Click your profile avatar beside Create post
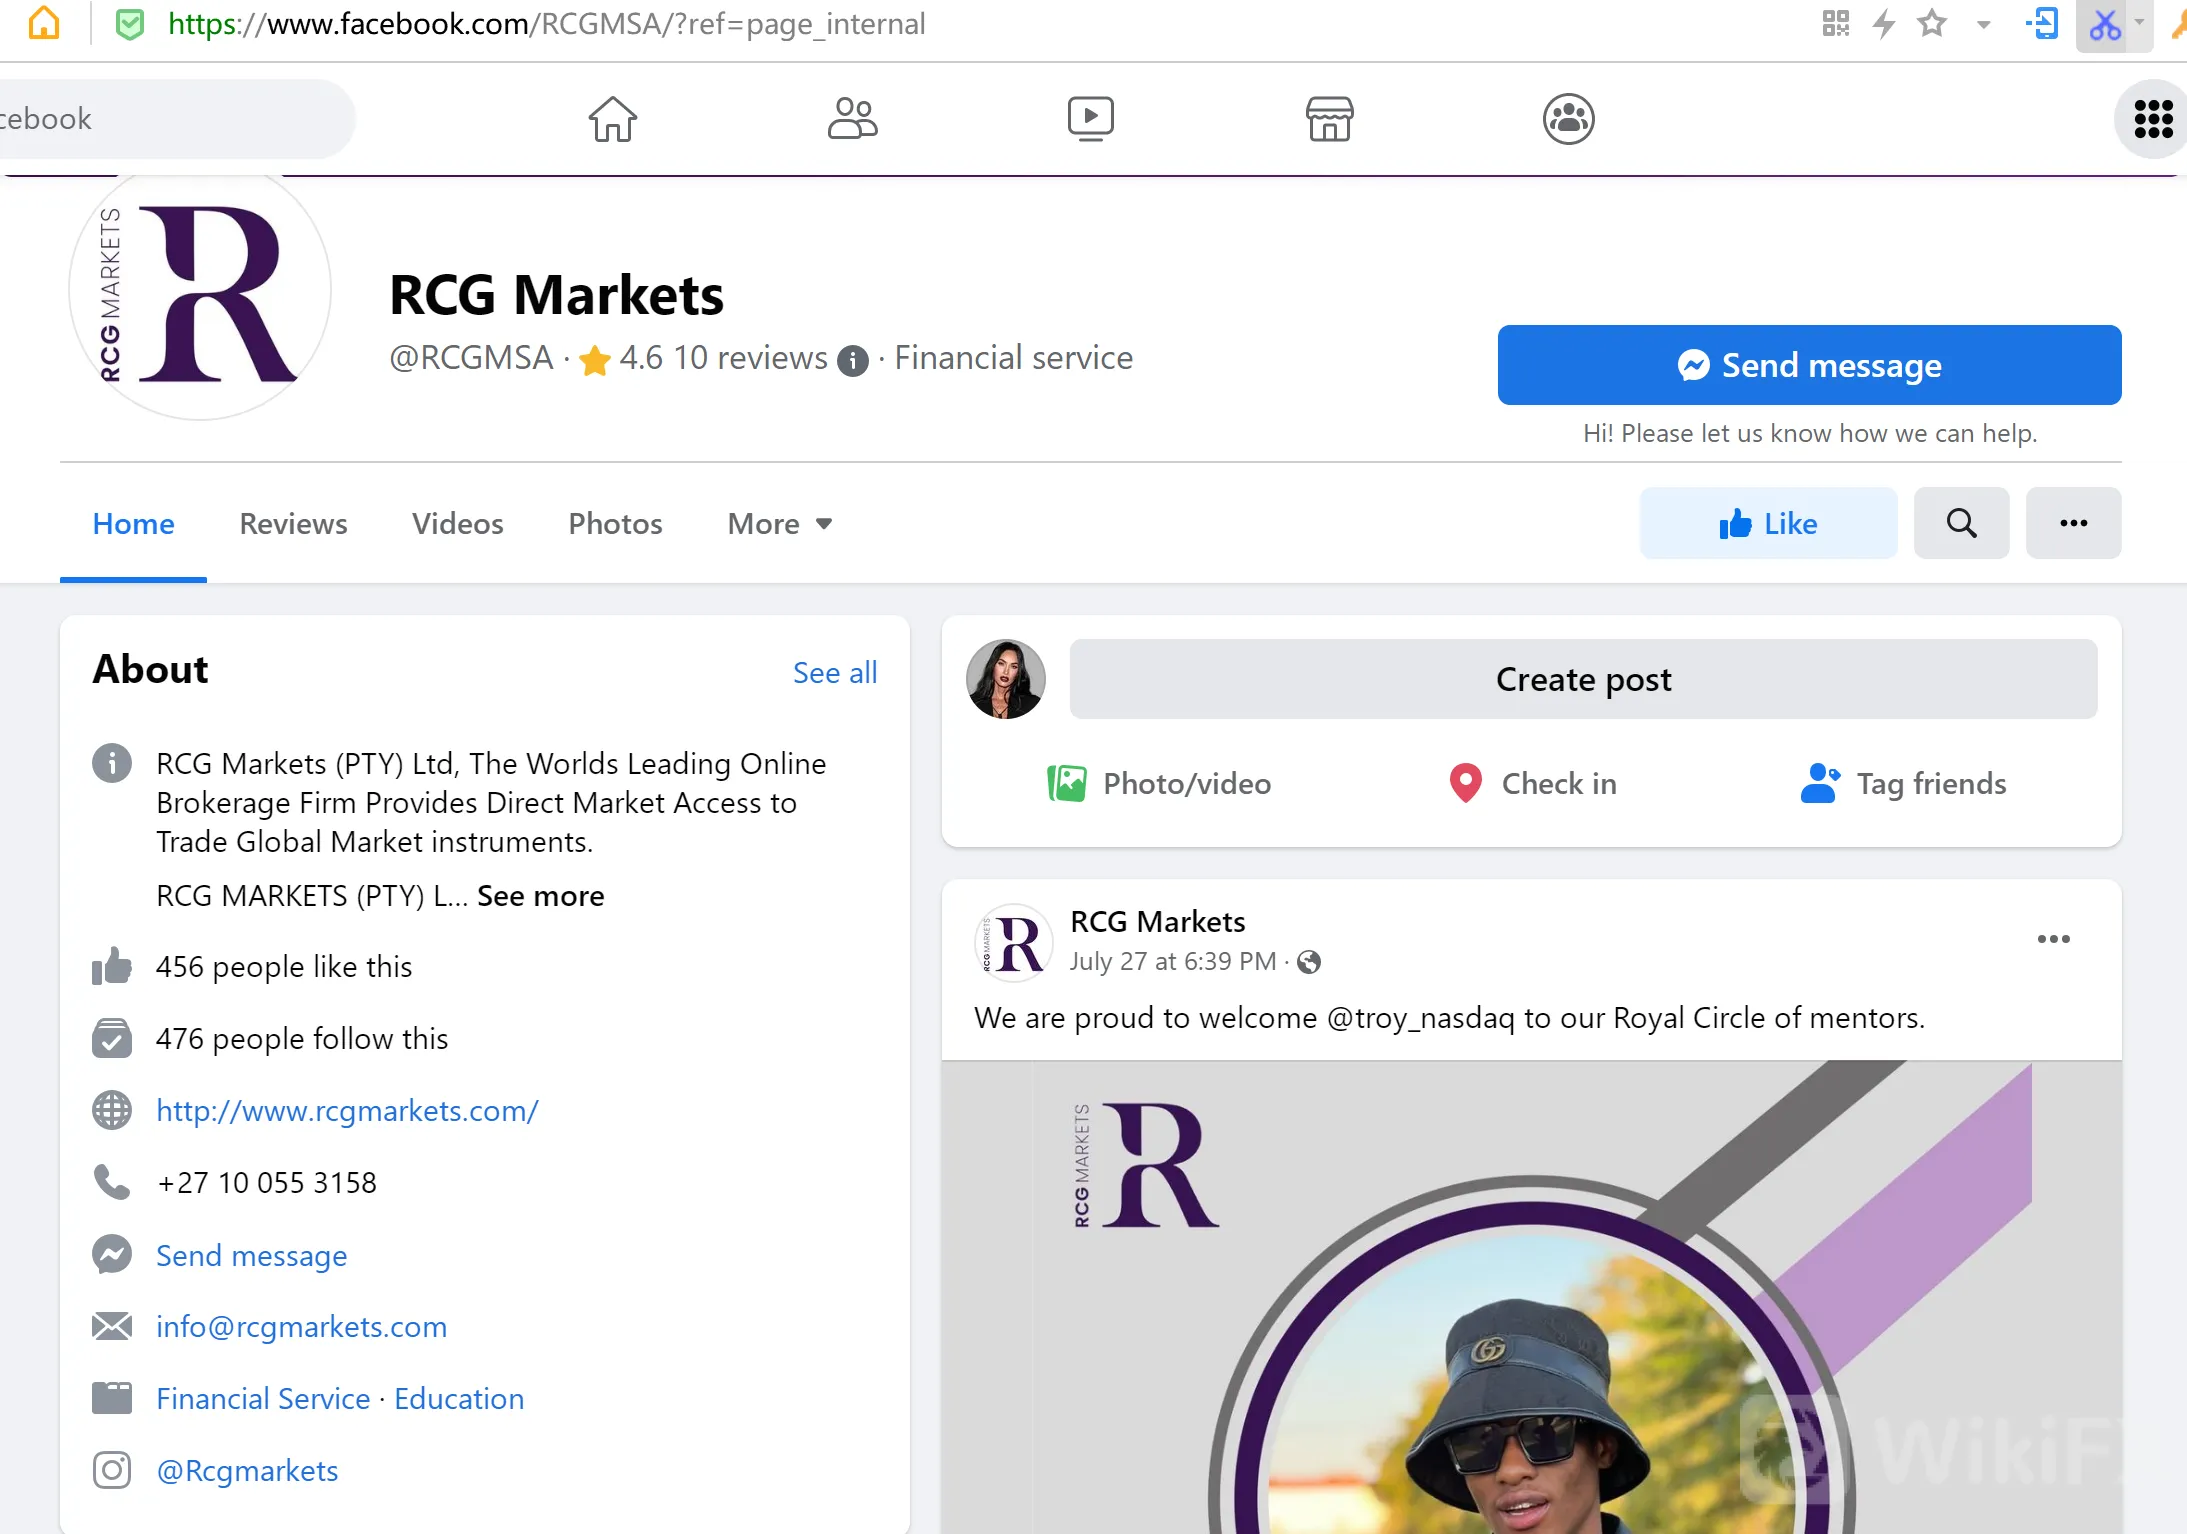Viewport: 2187px width, 1534px height. [1005, 679]
